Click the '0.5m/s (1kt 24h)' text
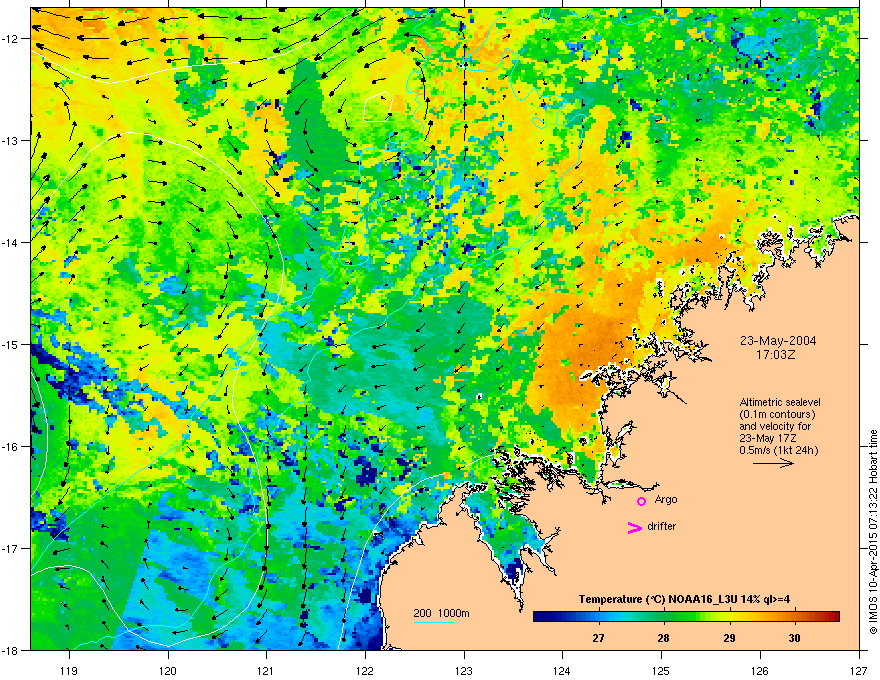This screenshot has width=880, height=680. (x=778, y=450)
